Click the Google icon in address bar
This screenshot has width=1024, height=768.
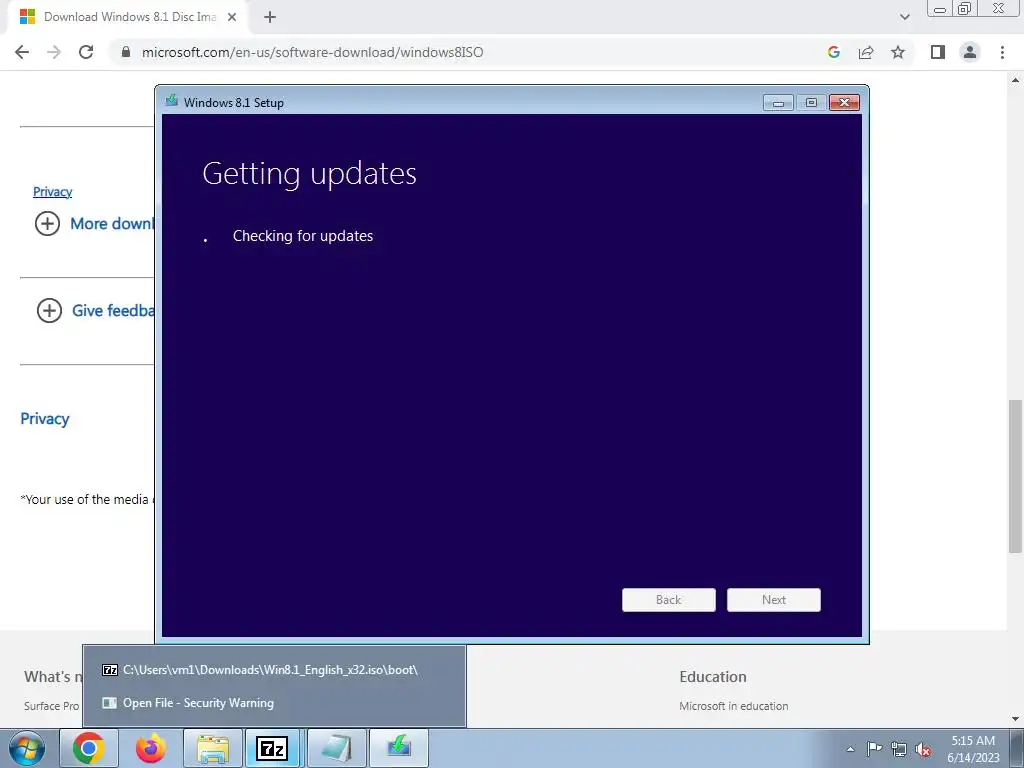tap(833, 52)
